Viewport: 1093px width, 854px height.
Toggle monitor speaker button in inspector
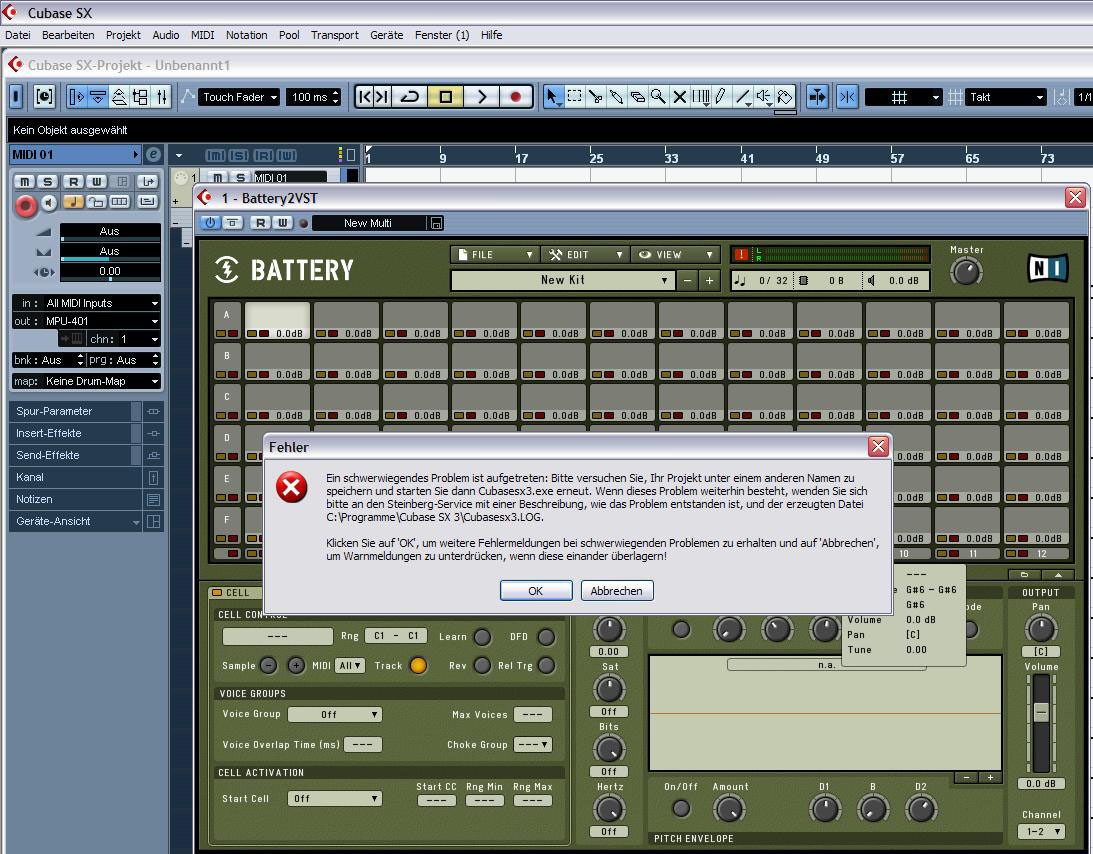[x=49, y=202]
